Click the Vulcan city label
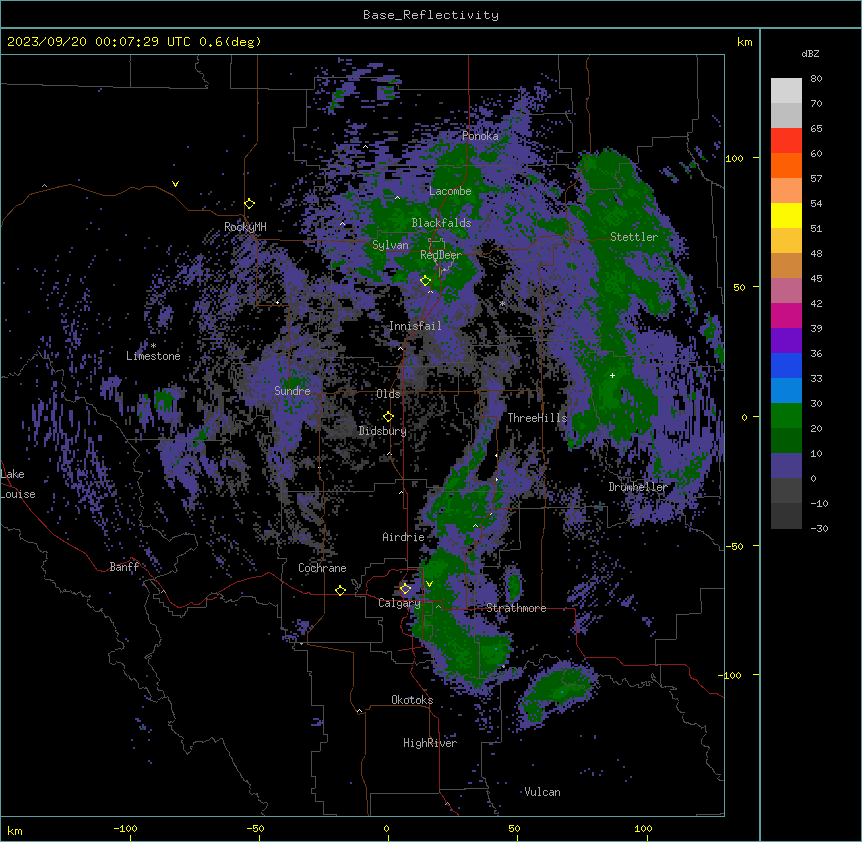 (543, 792)
